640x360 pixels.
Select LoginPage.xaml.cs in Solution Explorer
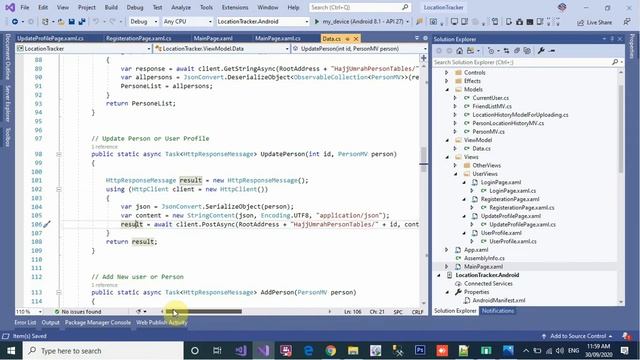pyautogui.click(x=512, y=191)
